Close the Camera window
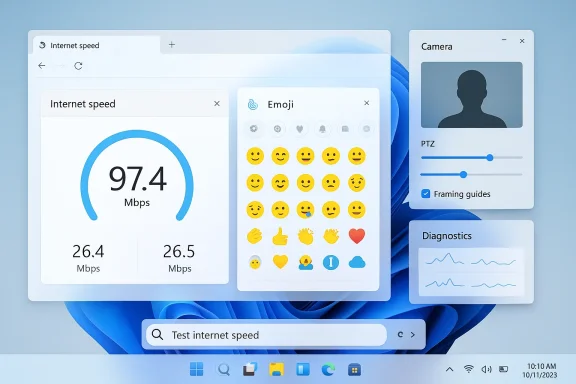 click(x=522, y=41)
